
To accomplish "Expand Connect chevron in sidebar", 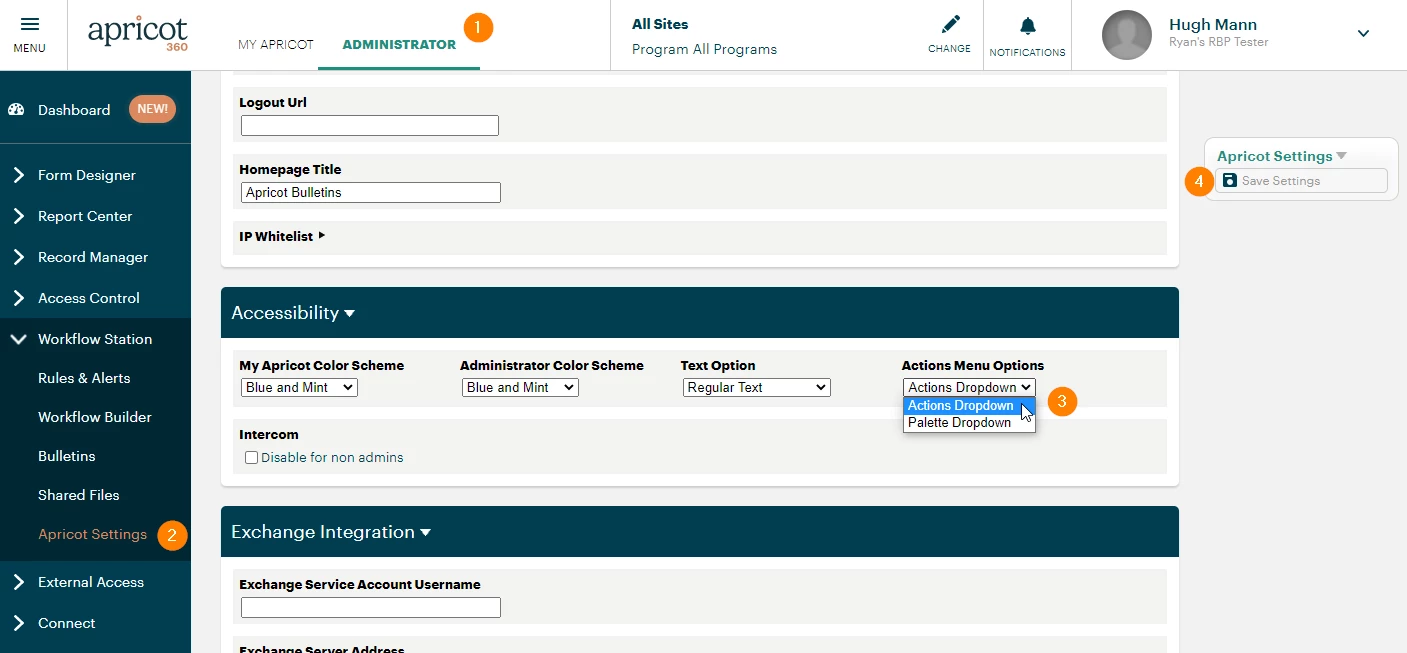I will [18, 623].
